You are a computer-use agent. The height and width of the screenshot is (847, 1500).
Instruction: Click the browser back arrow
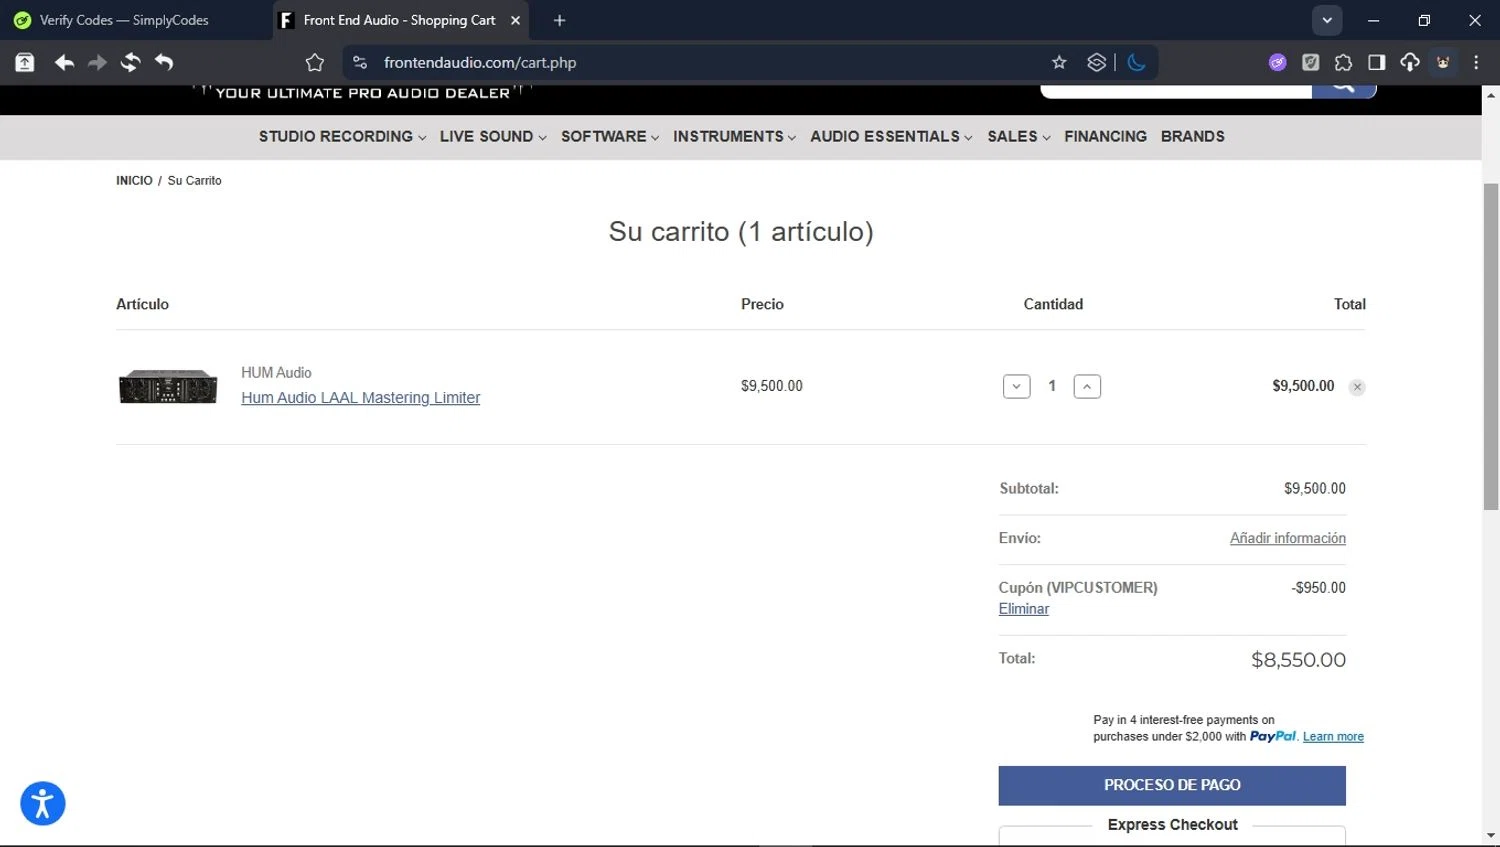click(x=64, y=62)
